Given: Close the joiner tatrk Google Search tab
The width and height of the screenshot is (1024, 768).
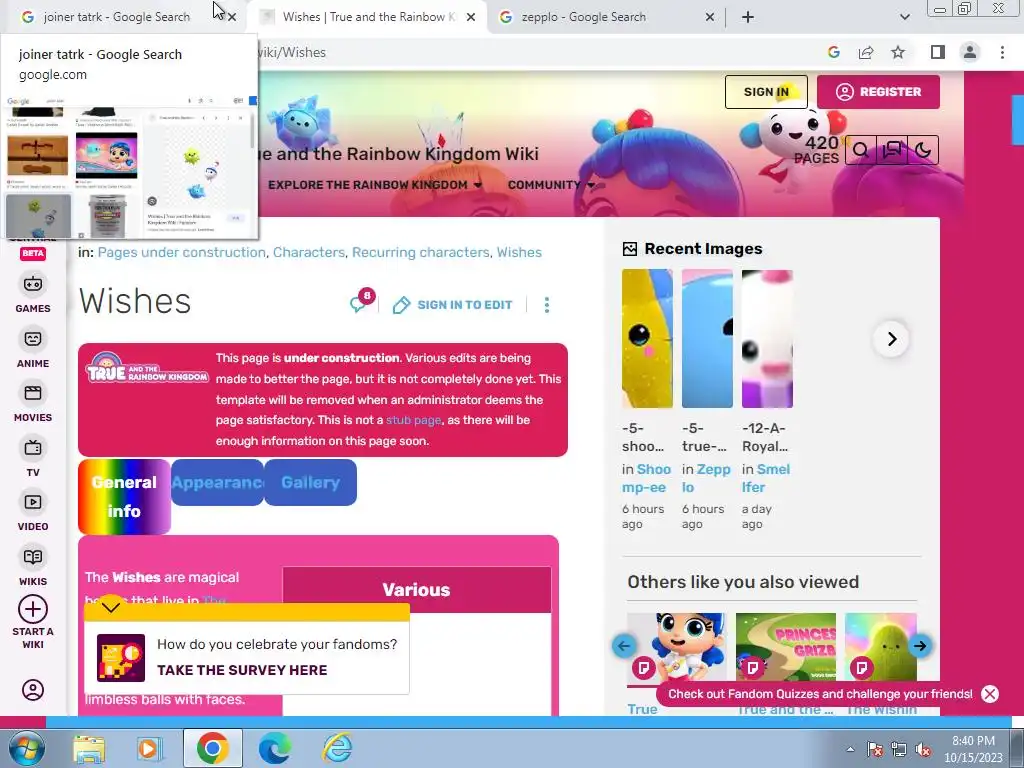Looking at the screenshot, I should tap(231, 18).
